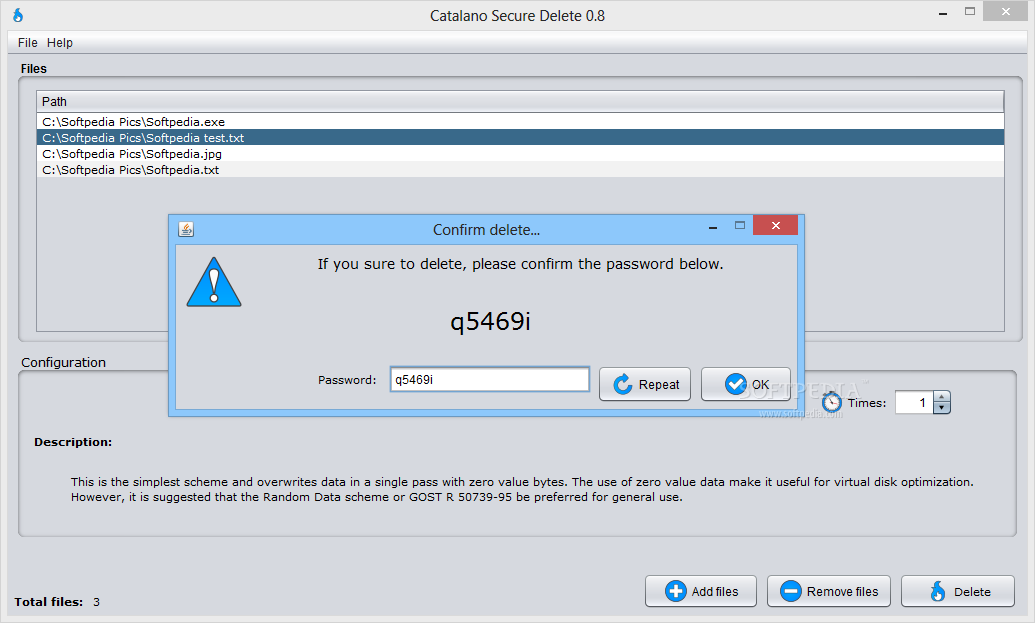This screenshot has width=1035, height=623.
Task: Maximize the Catalano Secure Delete window
Action: click(970, 11)
